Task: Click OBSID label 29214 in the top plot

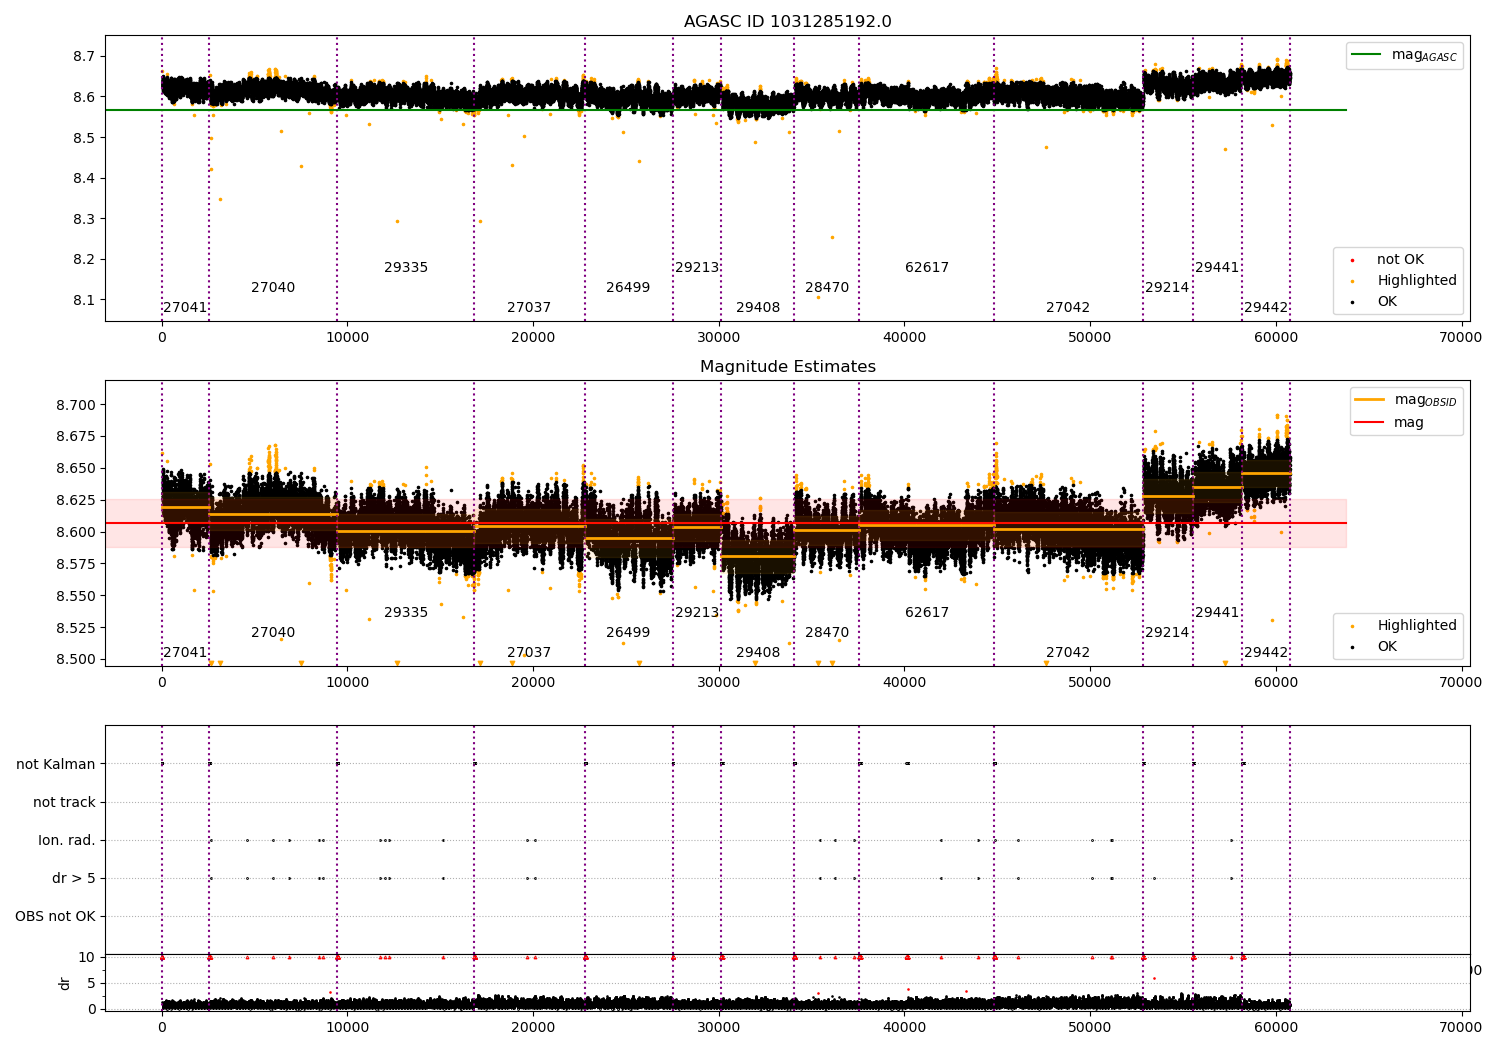Action: coord(1167,288)
